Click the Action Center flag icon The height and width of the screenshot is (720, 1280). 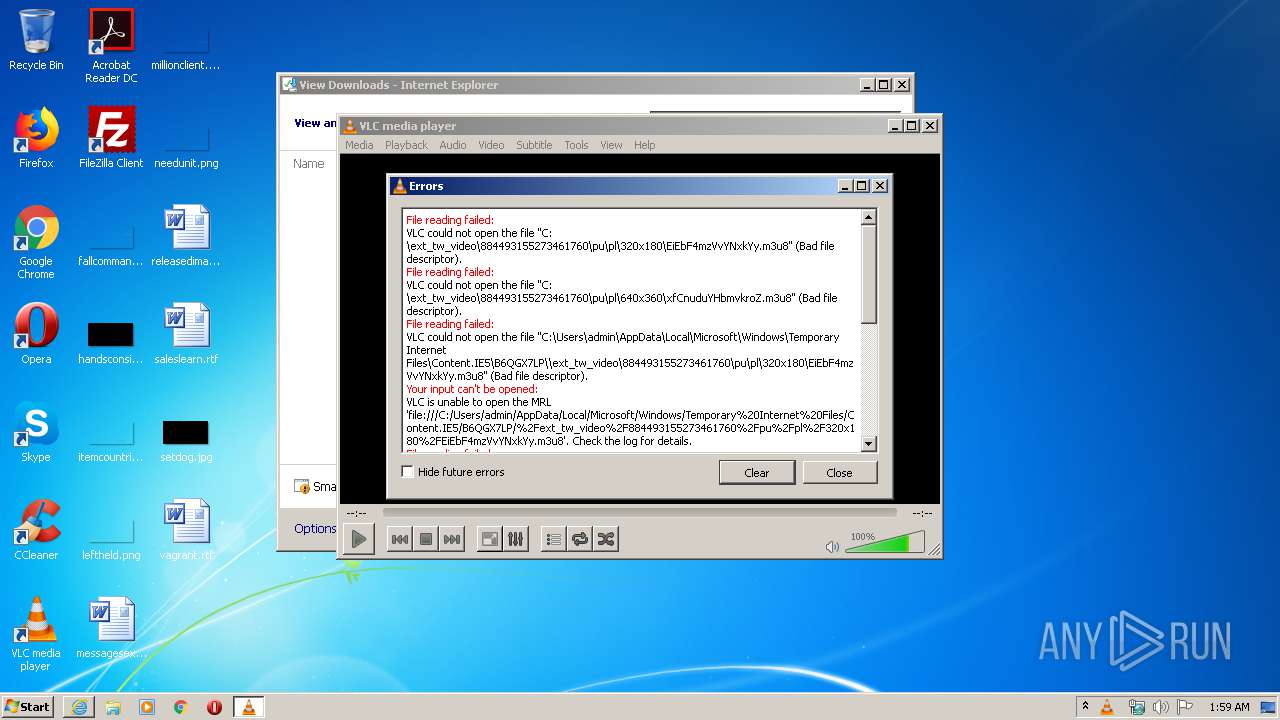point(1185,707)
